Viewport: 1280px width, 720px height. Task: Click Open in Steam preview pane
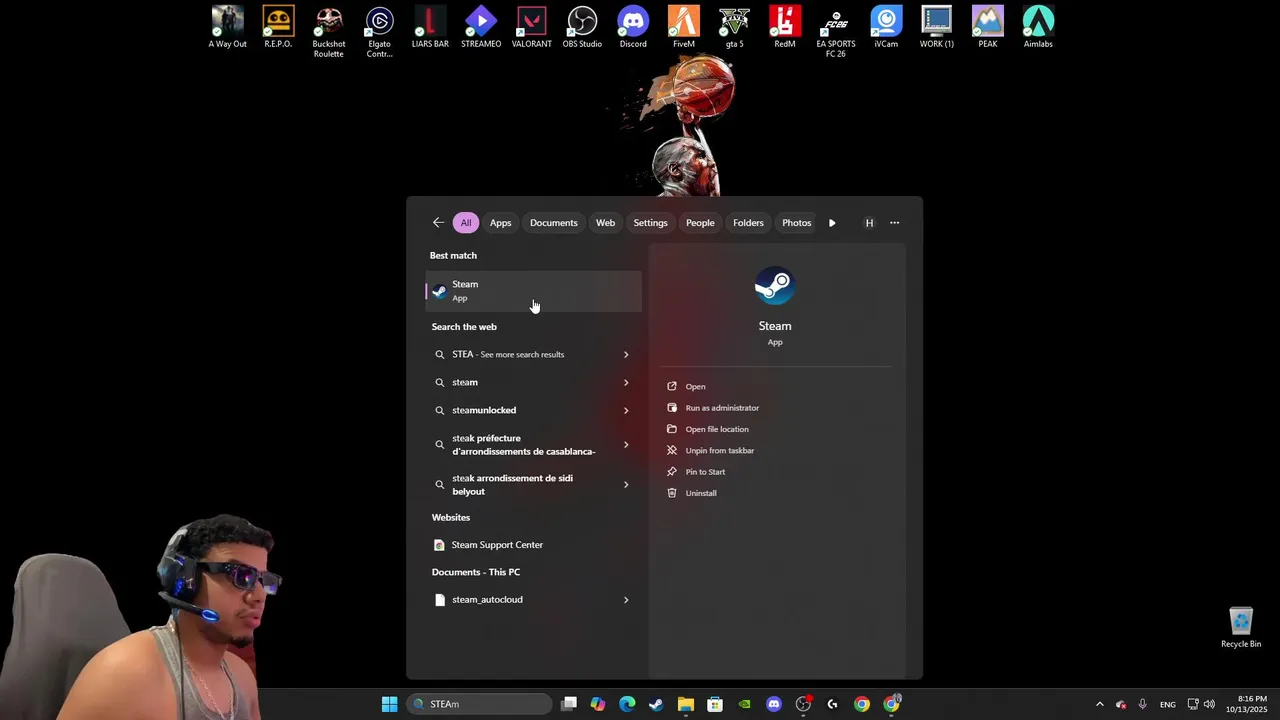(x=695, y=387)
